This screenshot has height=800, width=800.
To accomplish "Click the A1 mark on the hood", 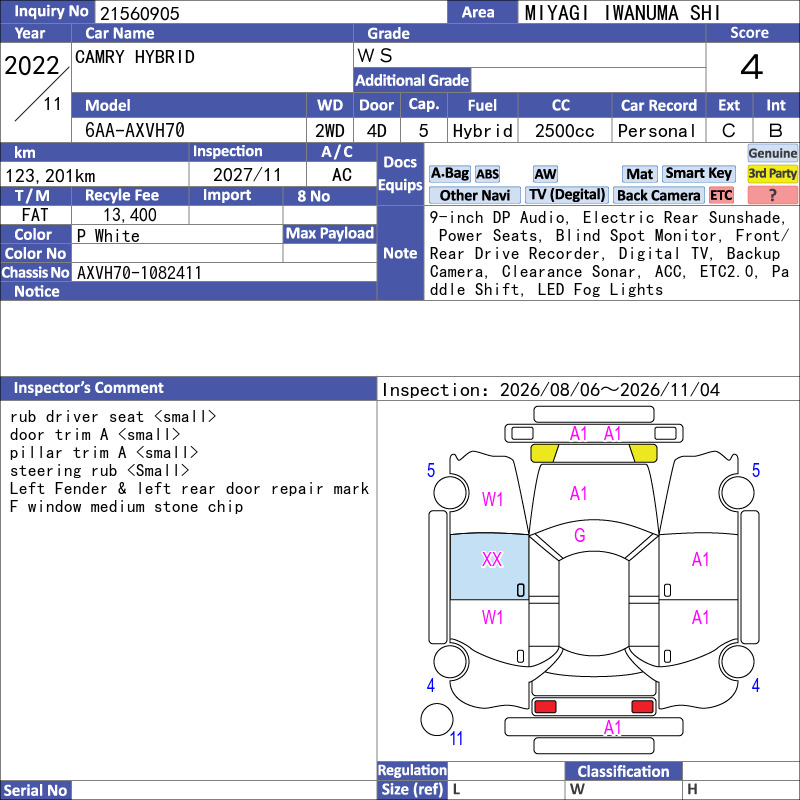I will click(579, 493).
